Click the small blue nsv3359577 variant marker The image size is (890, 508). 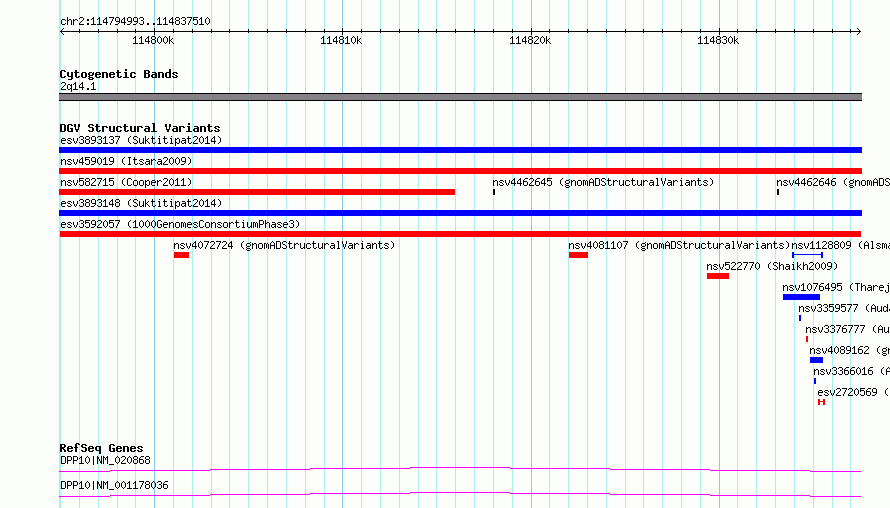click(800, 318)
